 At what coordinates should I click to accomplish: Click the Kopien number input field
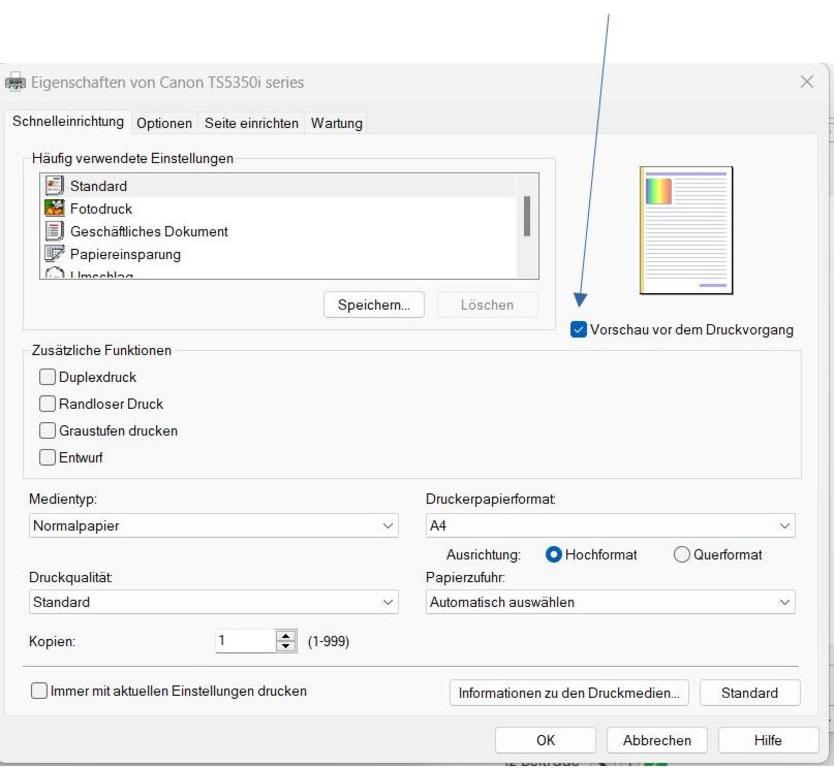pyautogui.click(x=246, y=641)
